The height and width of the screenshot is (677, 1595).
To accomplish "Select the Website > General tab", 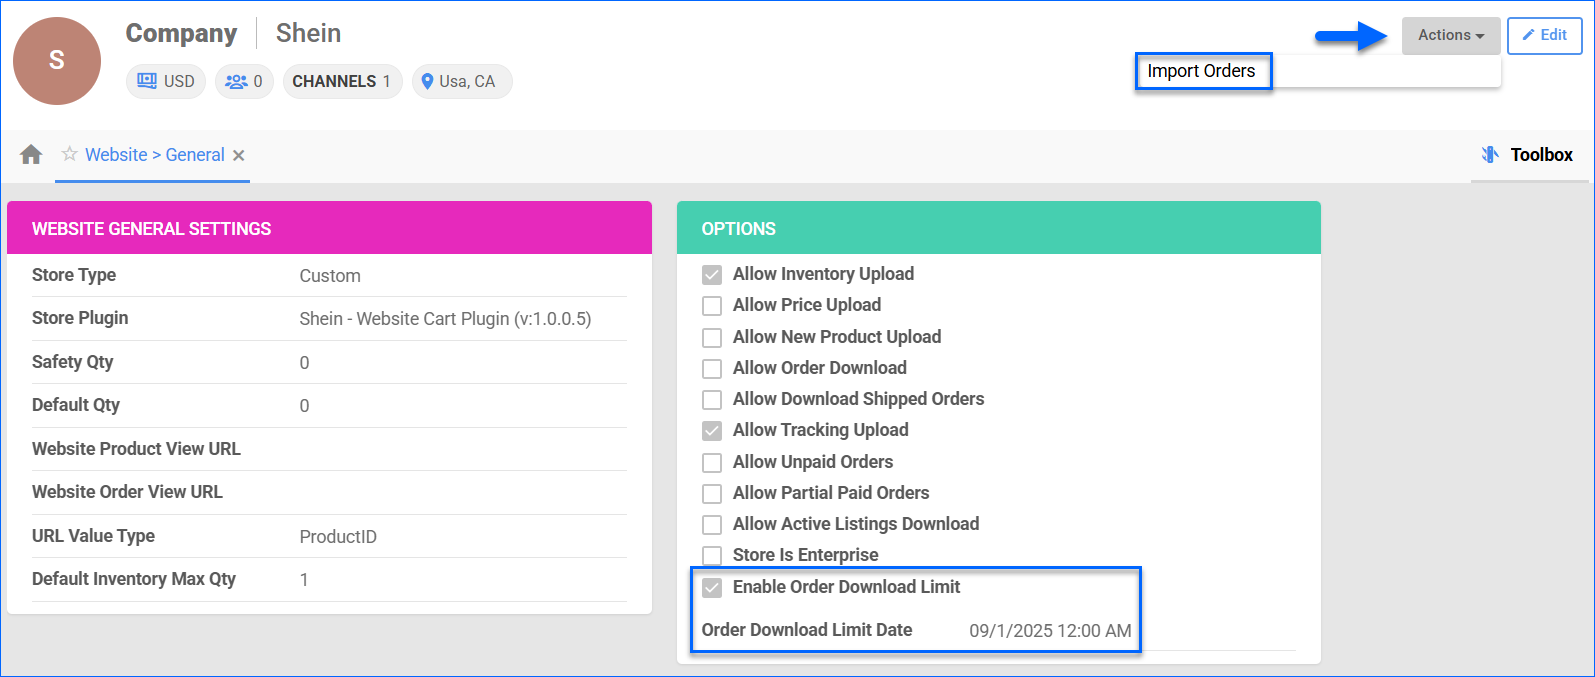I will [x=155, y=155].
